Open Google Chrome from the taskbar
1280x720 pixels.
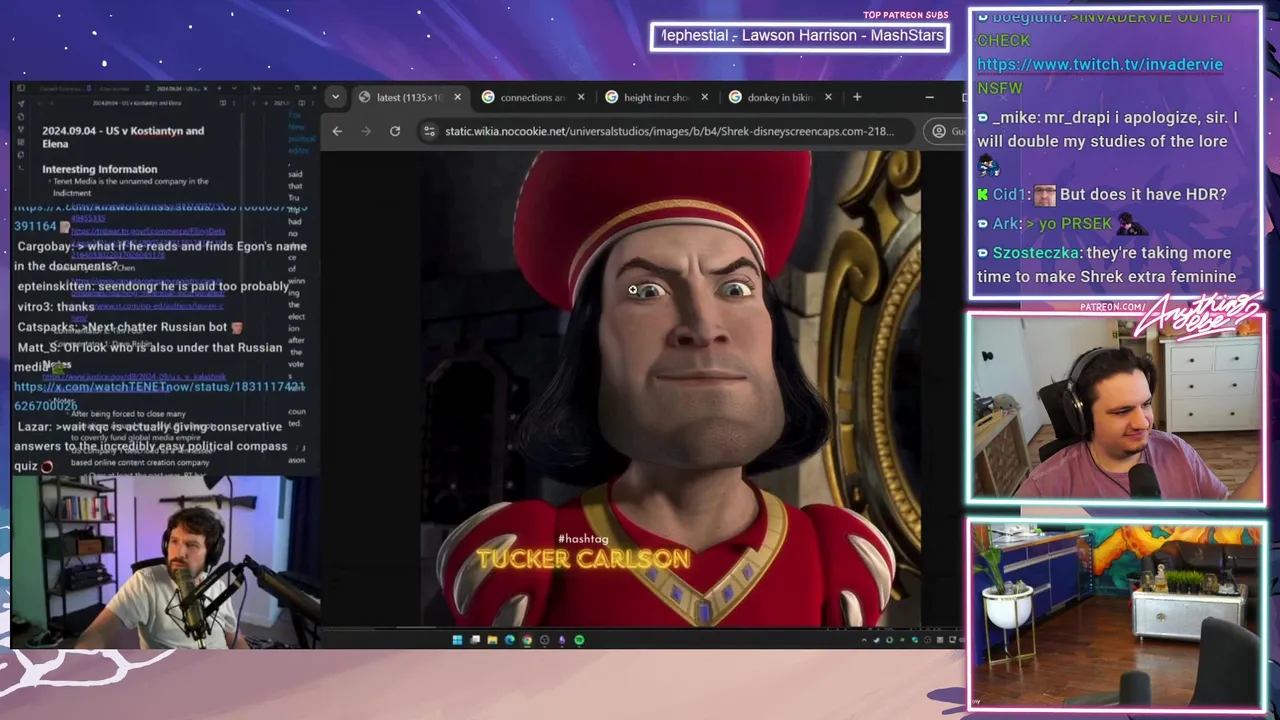tap(527, 640)
